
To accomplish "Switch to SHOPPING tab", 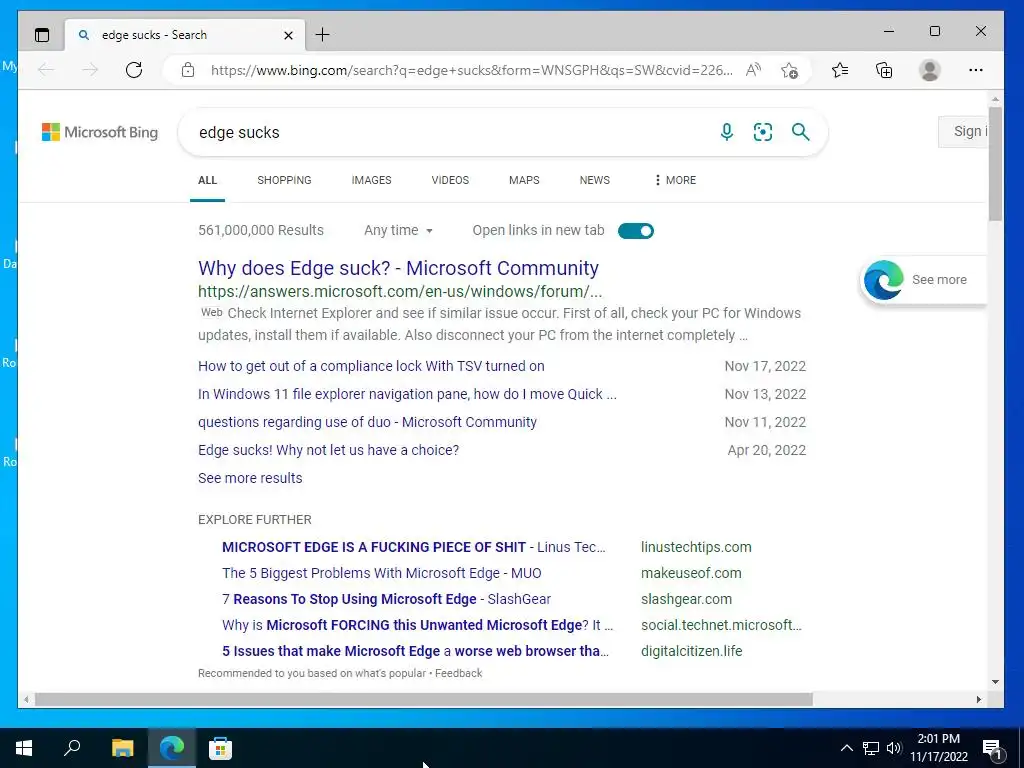I will click(x=284, y=180).
